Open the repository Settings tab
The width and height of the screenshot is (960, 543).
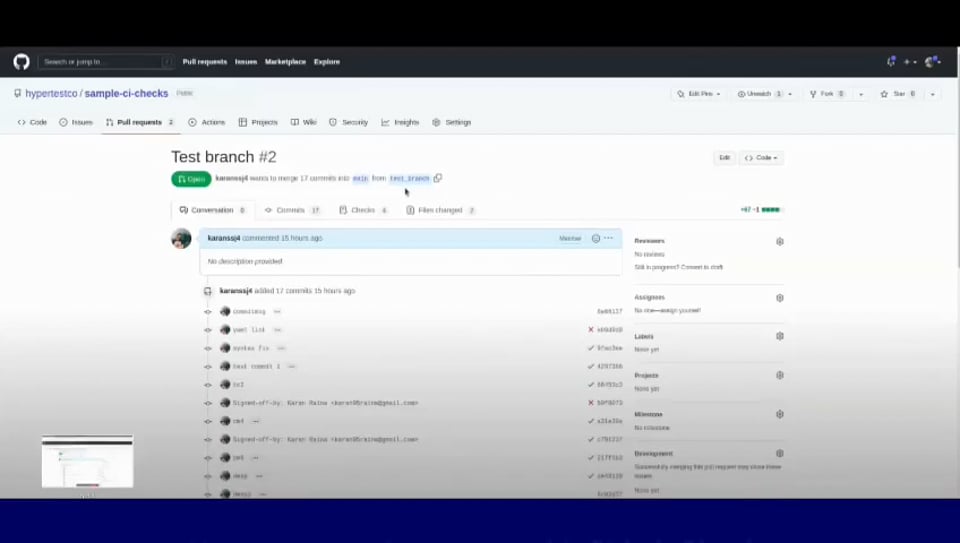tap(452, 122)
